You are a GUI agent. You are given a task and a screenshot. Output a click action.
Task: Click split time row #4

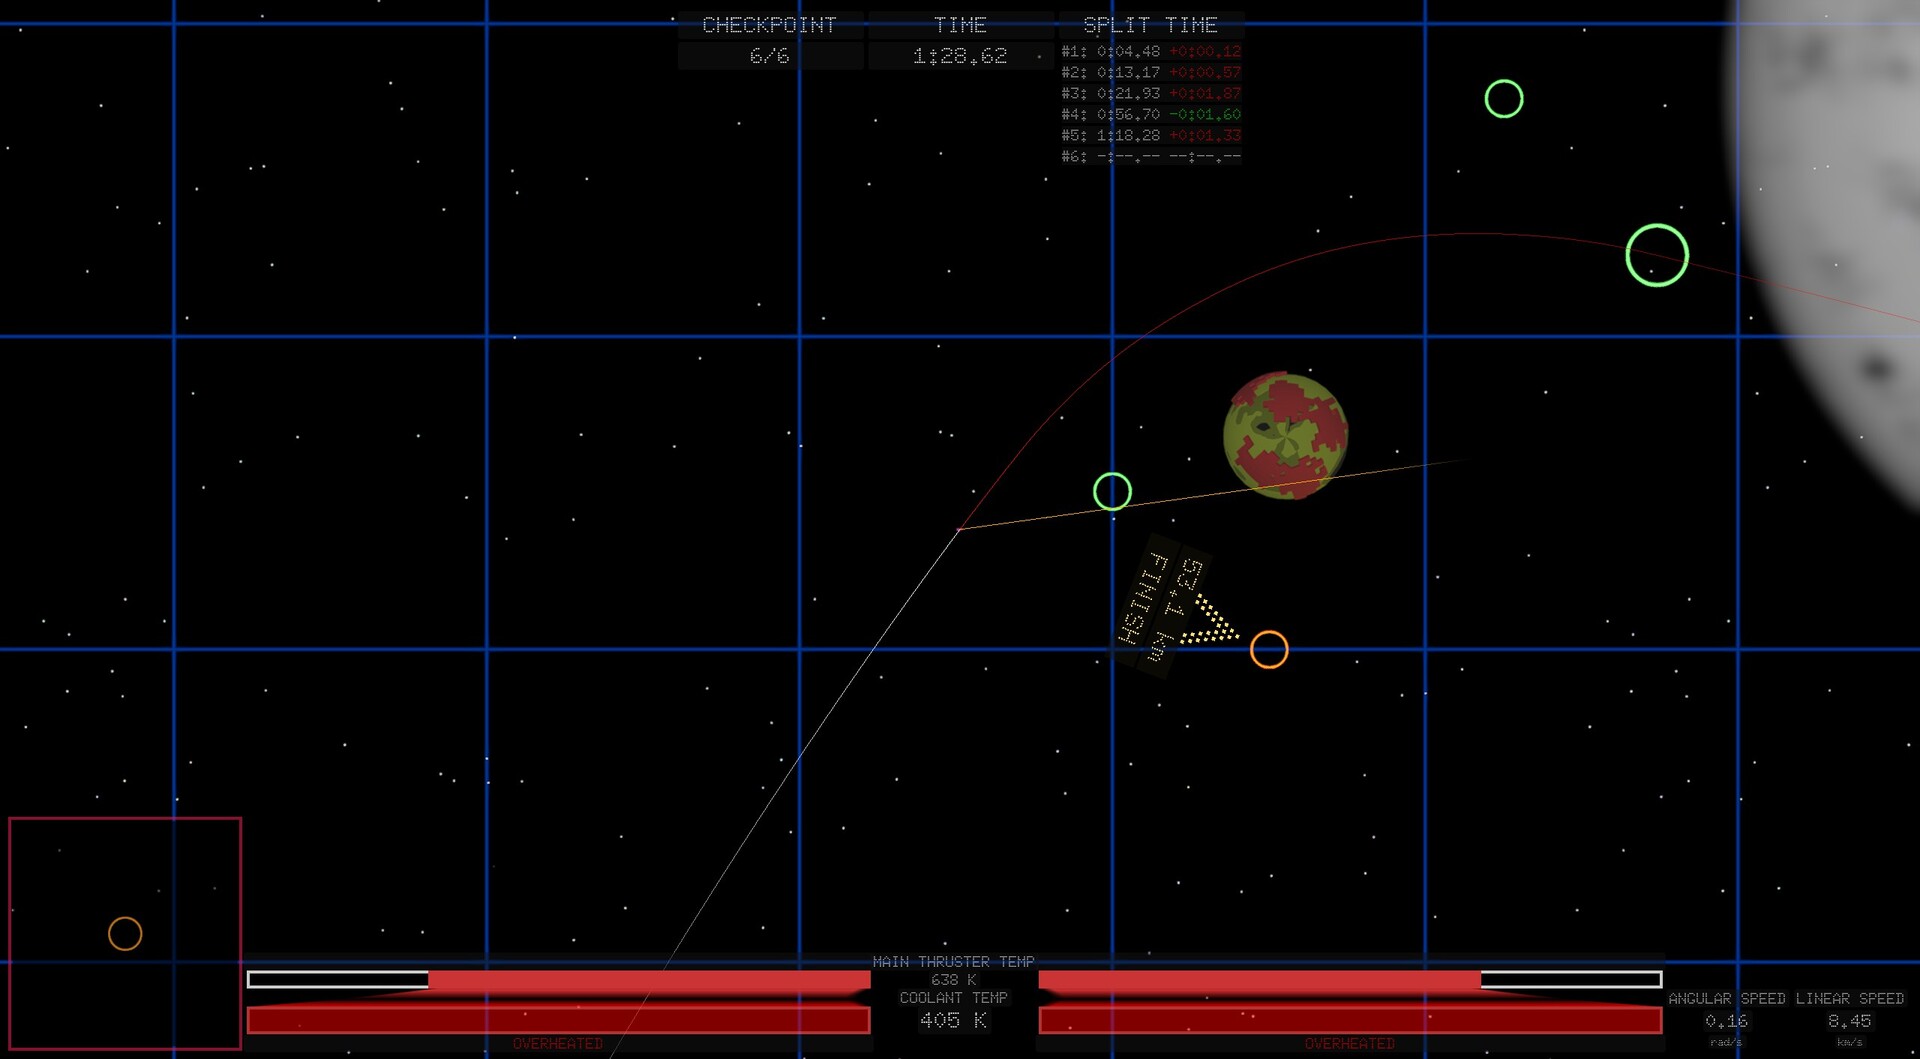pyautogui.click(x=1151, y=114)
